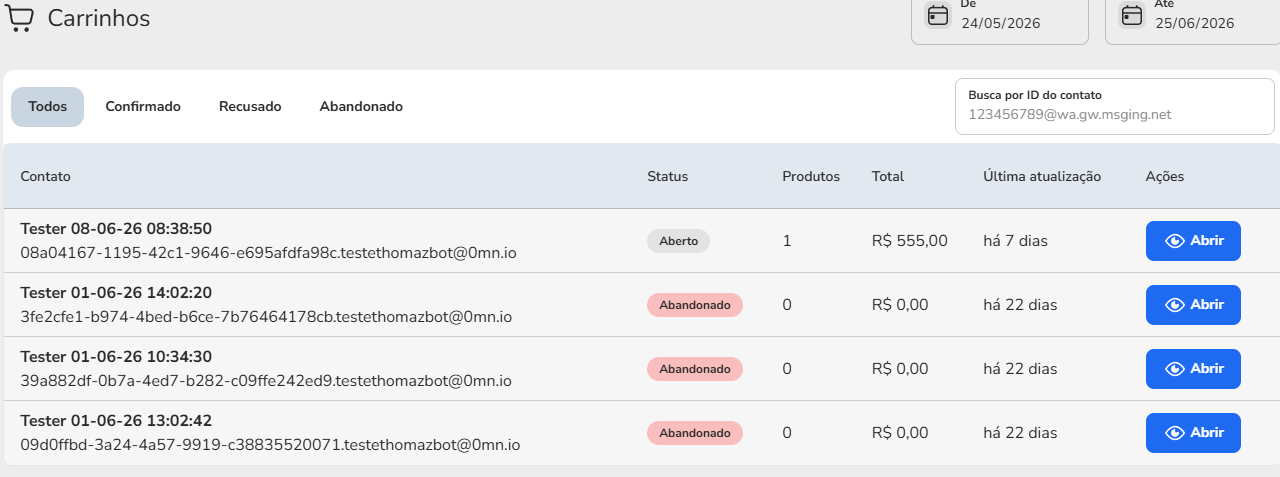
Task: Click Abandonado badge for Tester 01-06-26 13:02:42
Action: (x=695, y=433)
